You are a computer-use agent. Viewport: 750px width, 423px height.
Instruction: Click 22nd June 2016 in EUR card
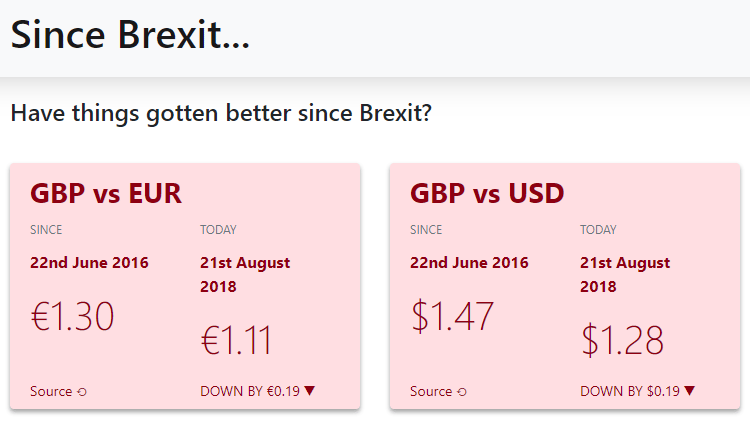[x=89, y=263]
